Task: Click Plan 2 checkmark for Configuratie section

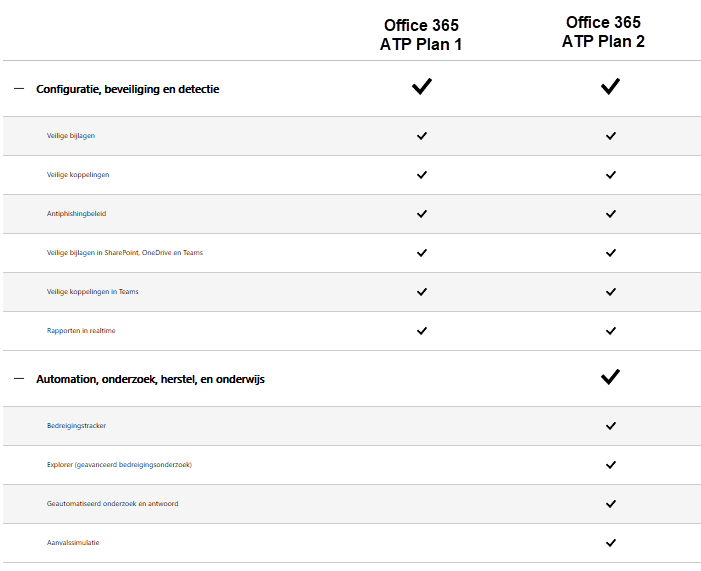Action: point(610,86)
